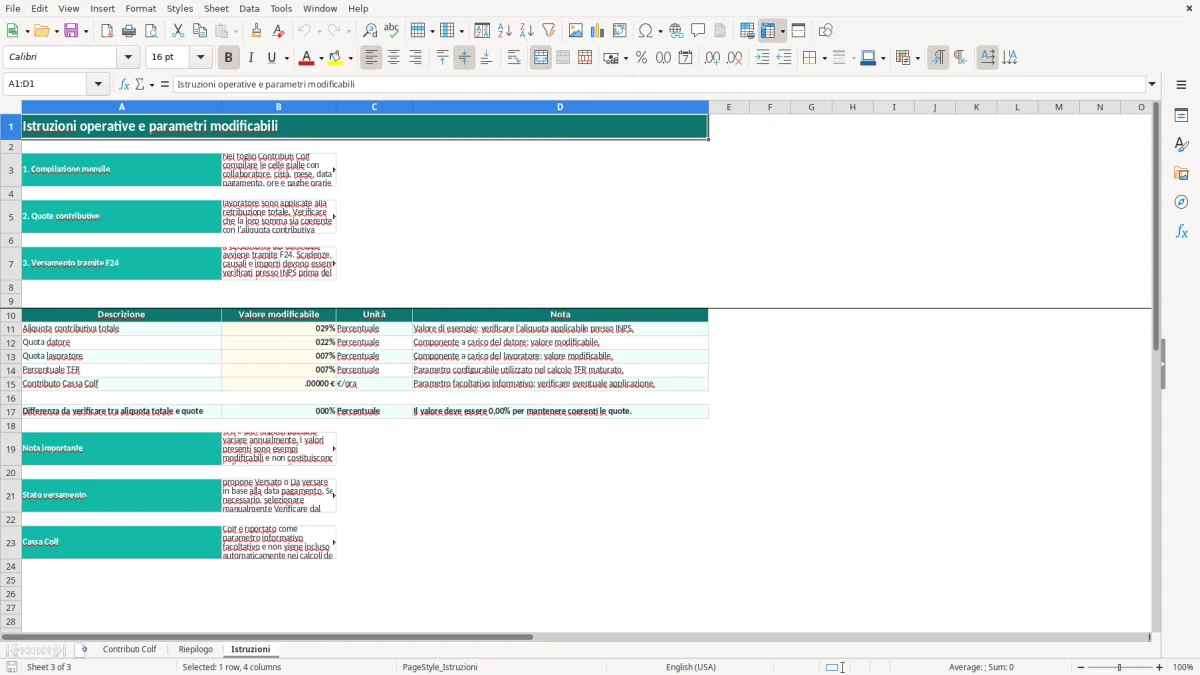Image resolution: width=1200 pixels, height=675 pixels.
Task: Click Export as PDF icon
Action: [107, 31]
